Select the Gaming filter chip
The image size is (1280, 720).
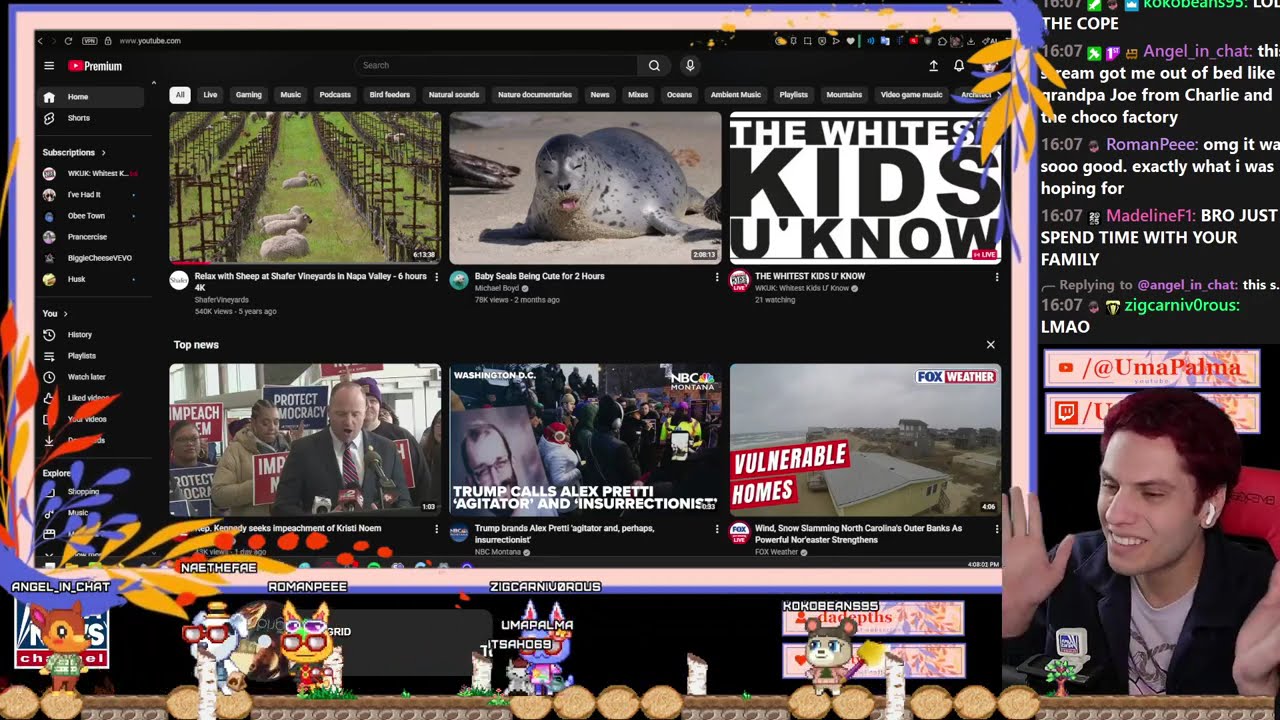249,95
